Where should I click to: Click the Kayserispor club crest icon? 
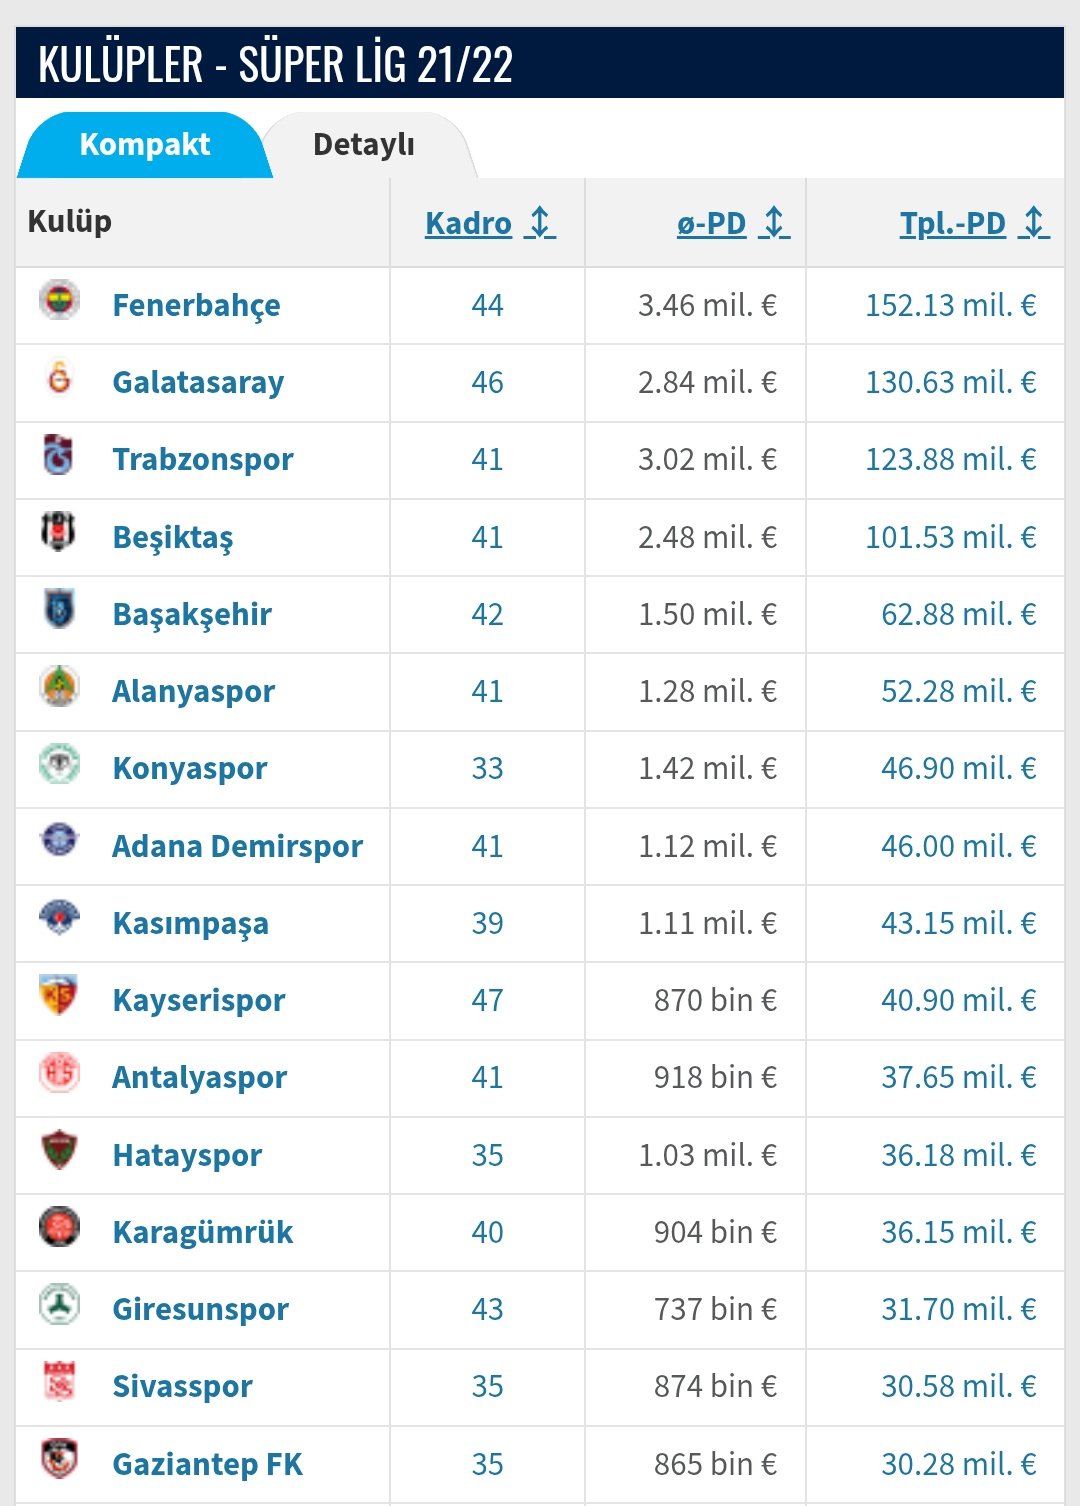tap(59, 995)
